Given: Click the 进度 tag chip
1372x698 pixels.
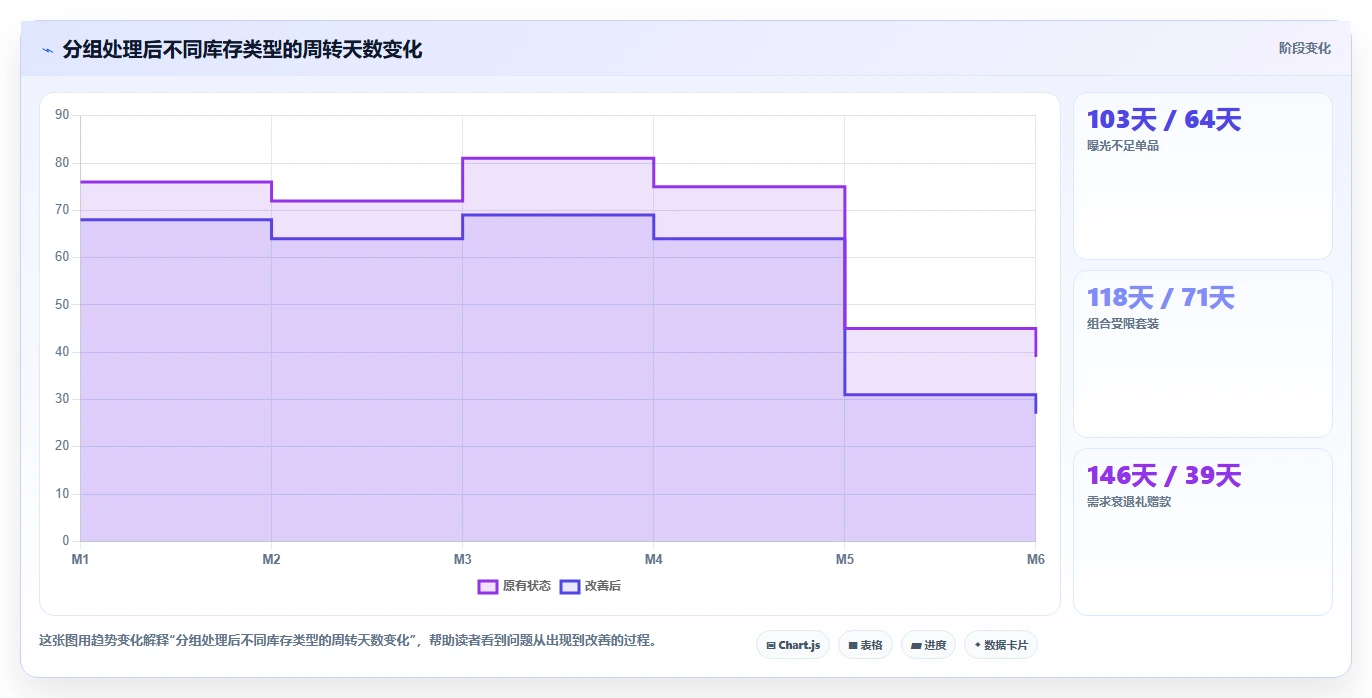Looking at the screenshot, I should pyautogui.click(x=928, y=645).
